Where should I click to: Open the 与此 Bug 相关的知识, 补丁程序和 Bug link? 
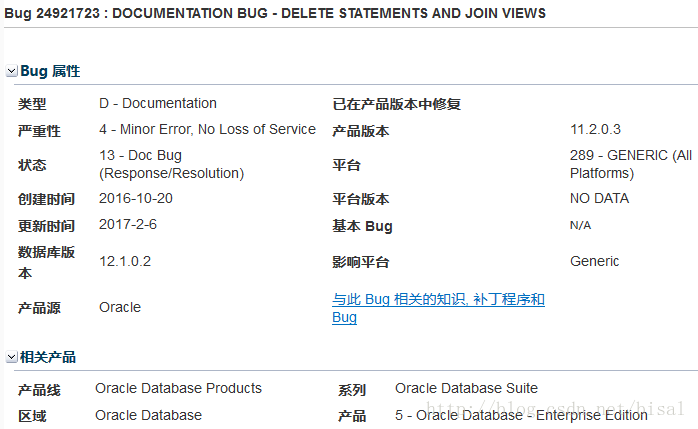click(x=438, y=308)
